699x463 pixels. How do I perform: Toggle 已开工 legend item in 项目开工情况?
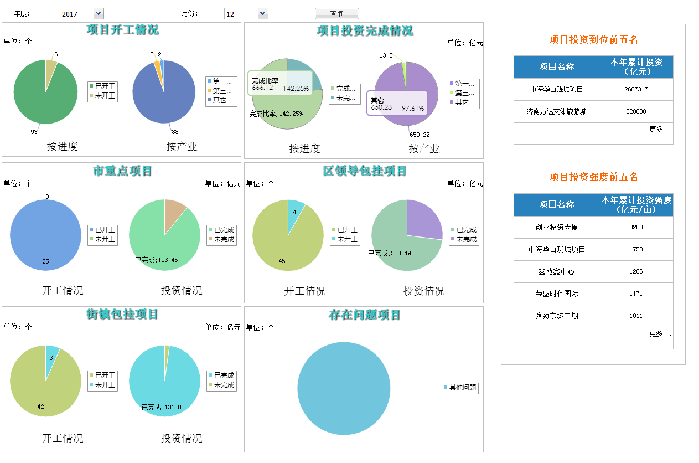pos(104,85)
